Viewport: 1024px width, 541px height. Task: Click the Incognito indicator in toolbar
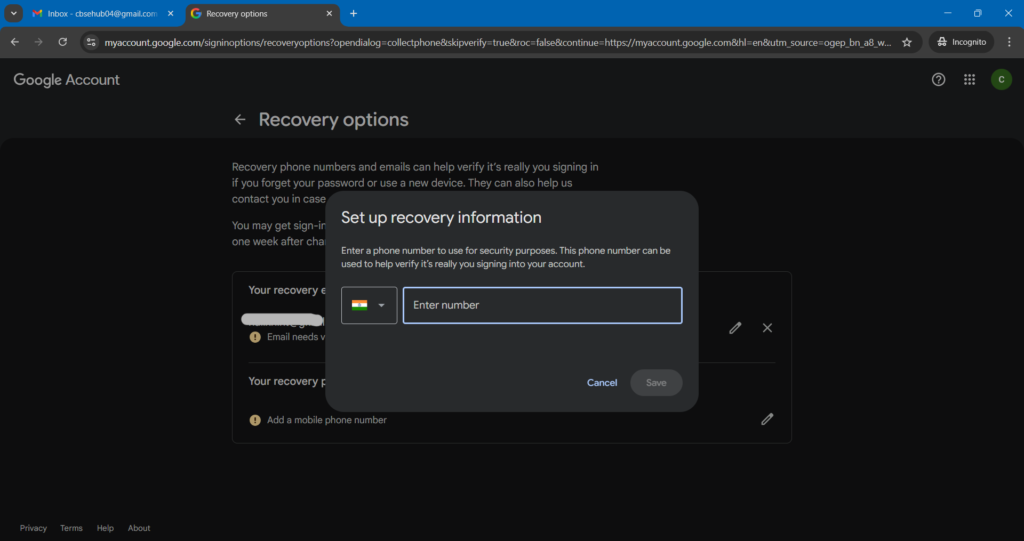961,42
